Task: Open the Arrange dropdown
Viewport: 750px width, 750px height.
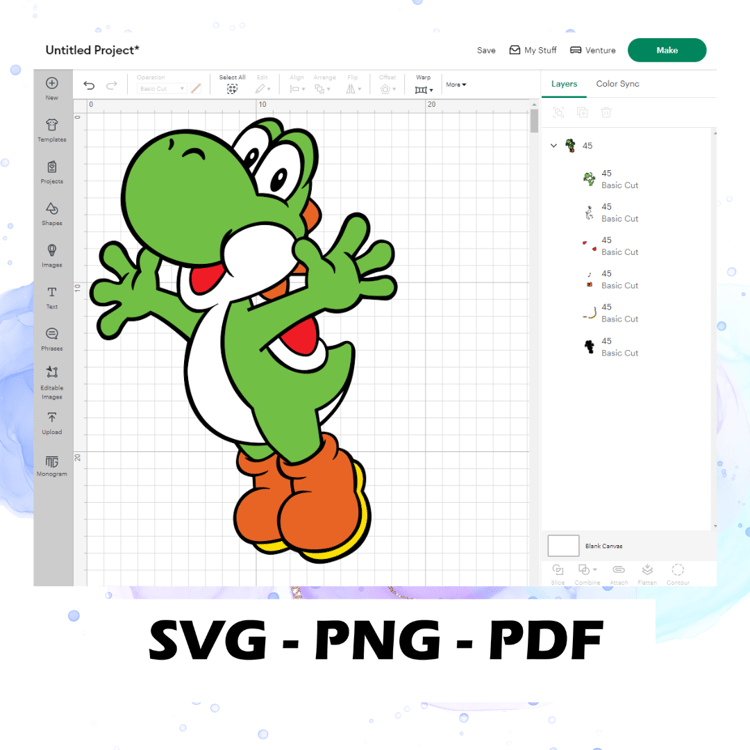Action: tap(323, 88)
